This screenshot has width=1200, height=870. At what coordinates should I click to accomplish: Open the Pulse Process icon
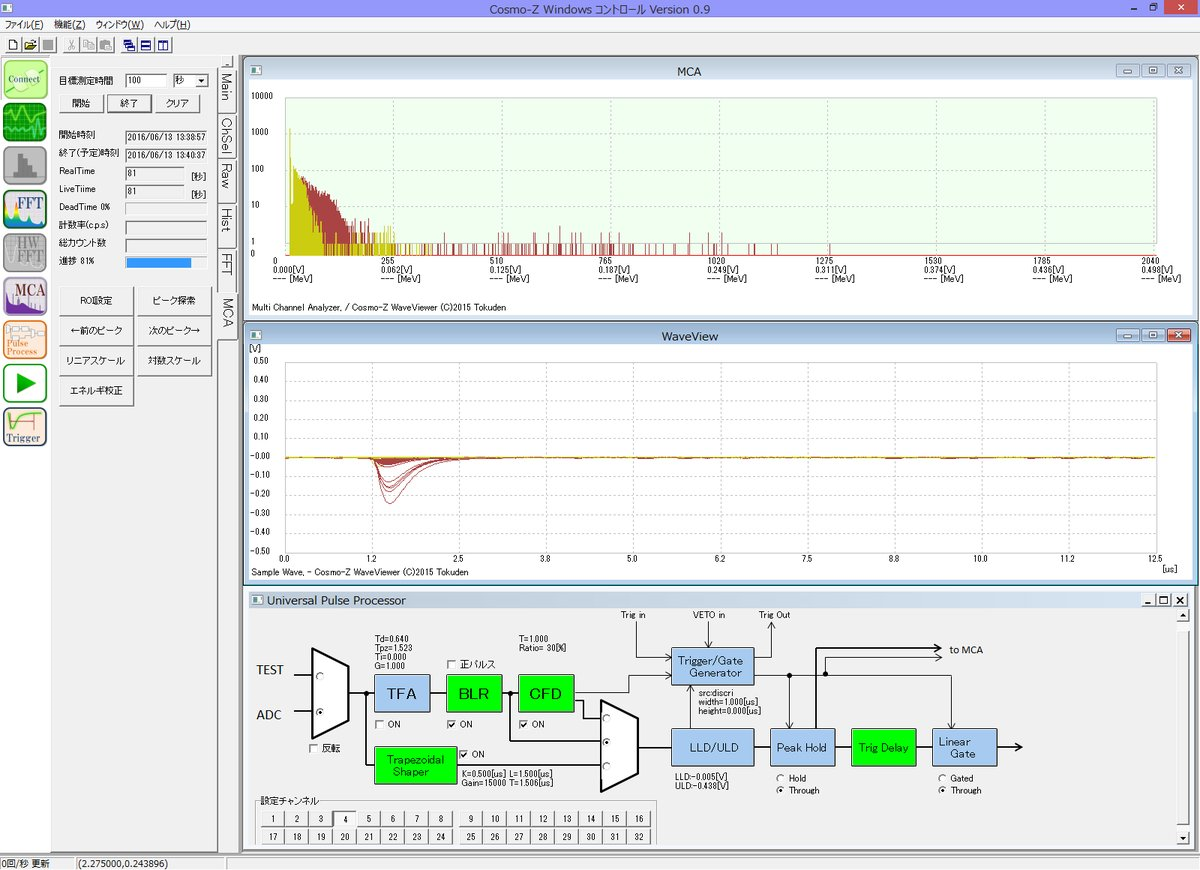(x=25, y=340)
